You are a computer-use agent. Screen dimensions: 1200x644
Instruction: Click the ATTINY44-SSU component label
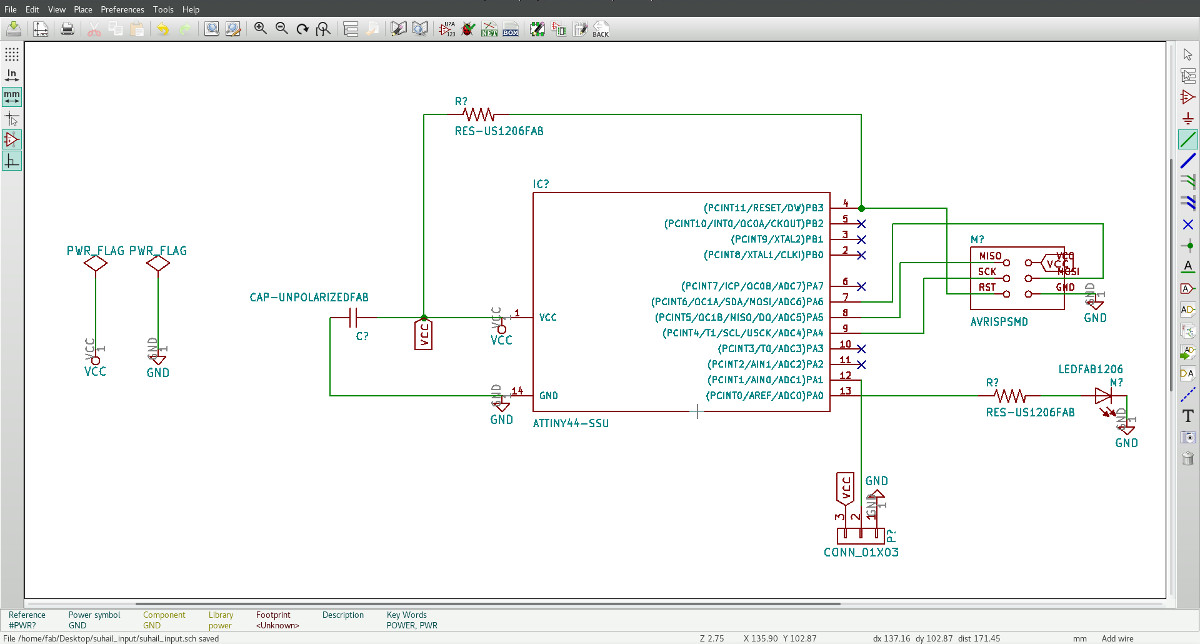[x=571, y=424]
